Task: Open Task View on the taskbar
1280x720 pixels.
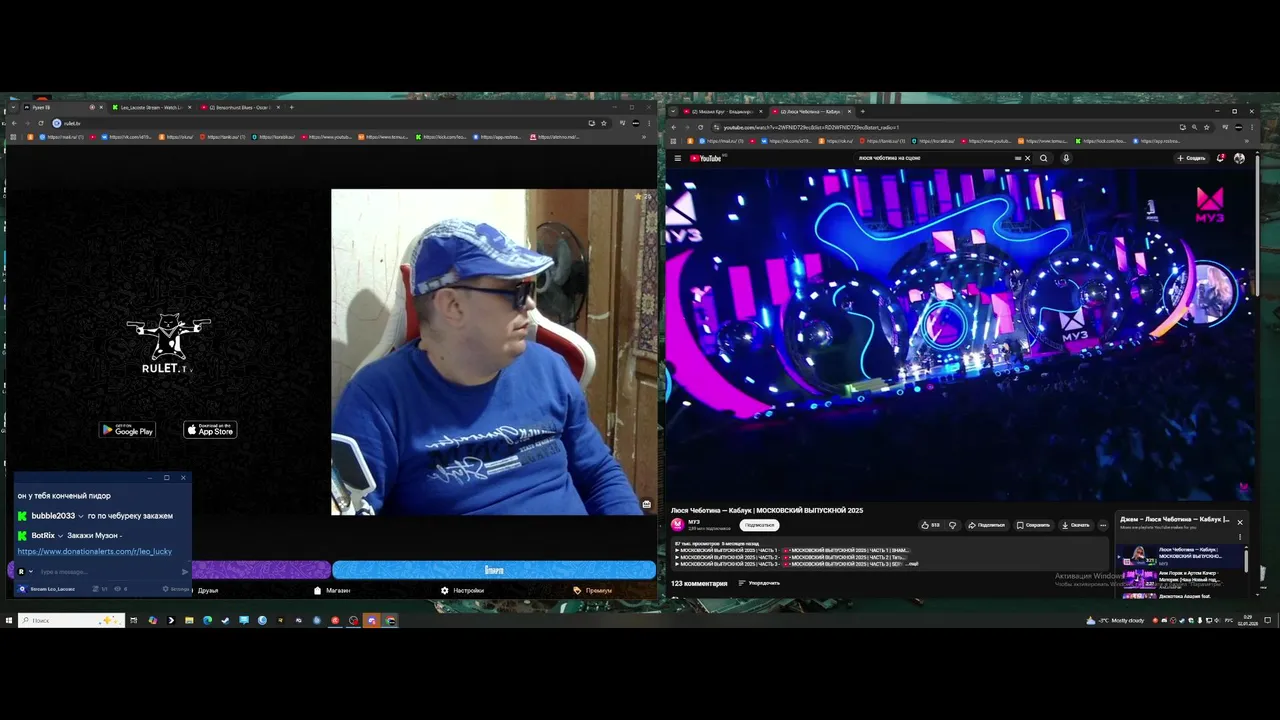Action: (133, 620)
